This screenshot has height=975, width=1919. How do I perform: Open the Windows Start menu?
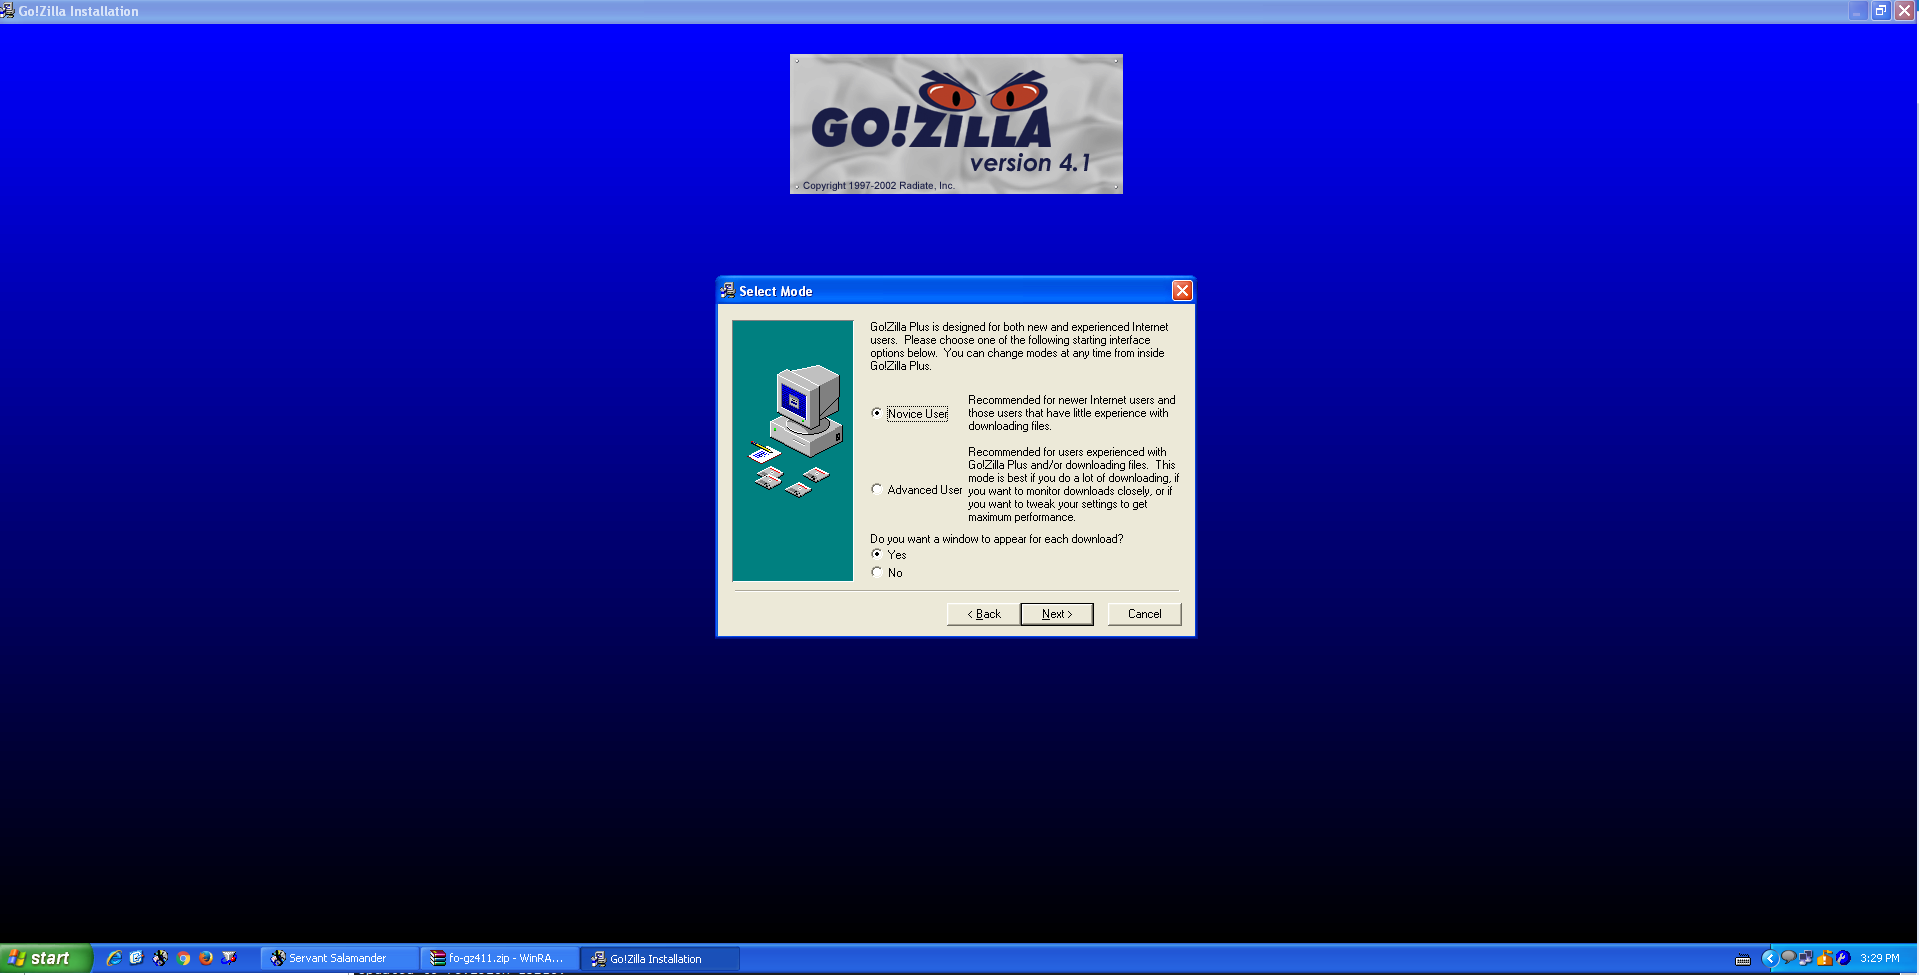point(46,958)
